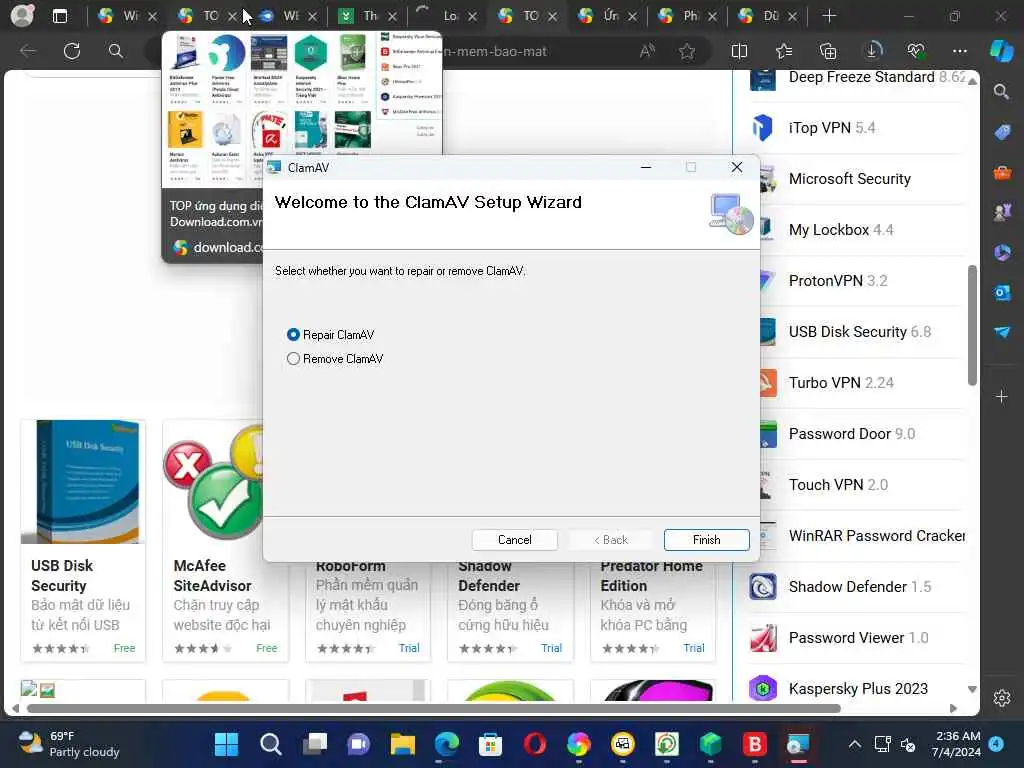Open Collections in Edge toolbar
This screenshot has width=1024, height=768.
point(827,51)
